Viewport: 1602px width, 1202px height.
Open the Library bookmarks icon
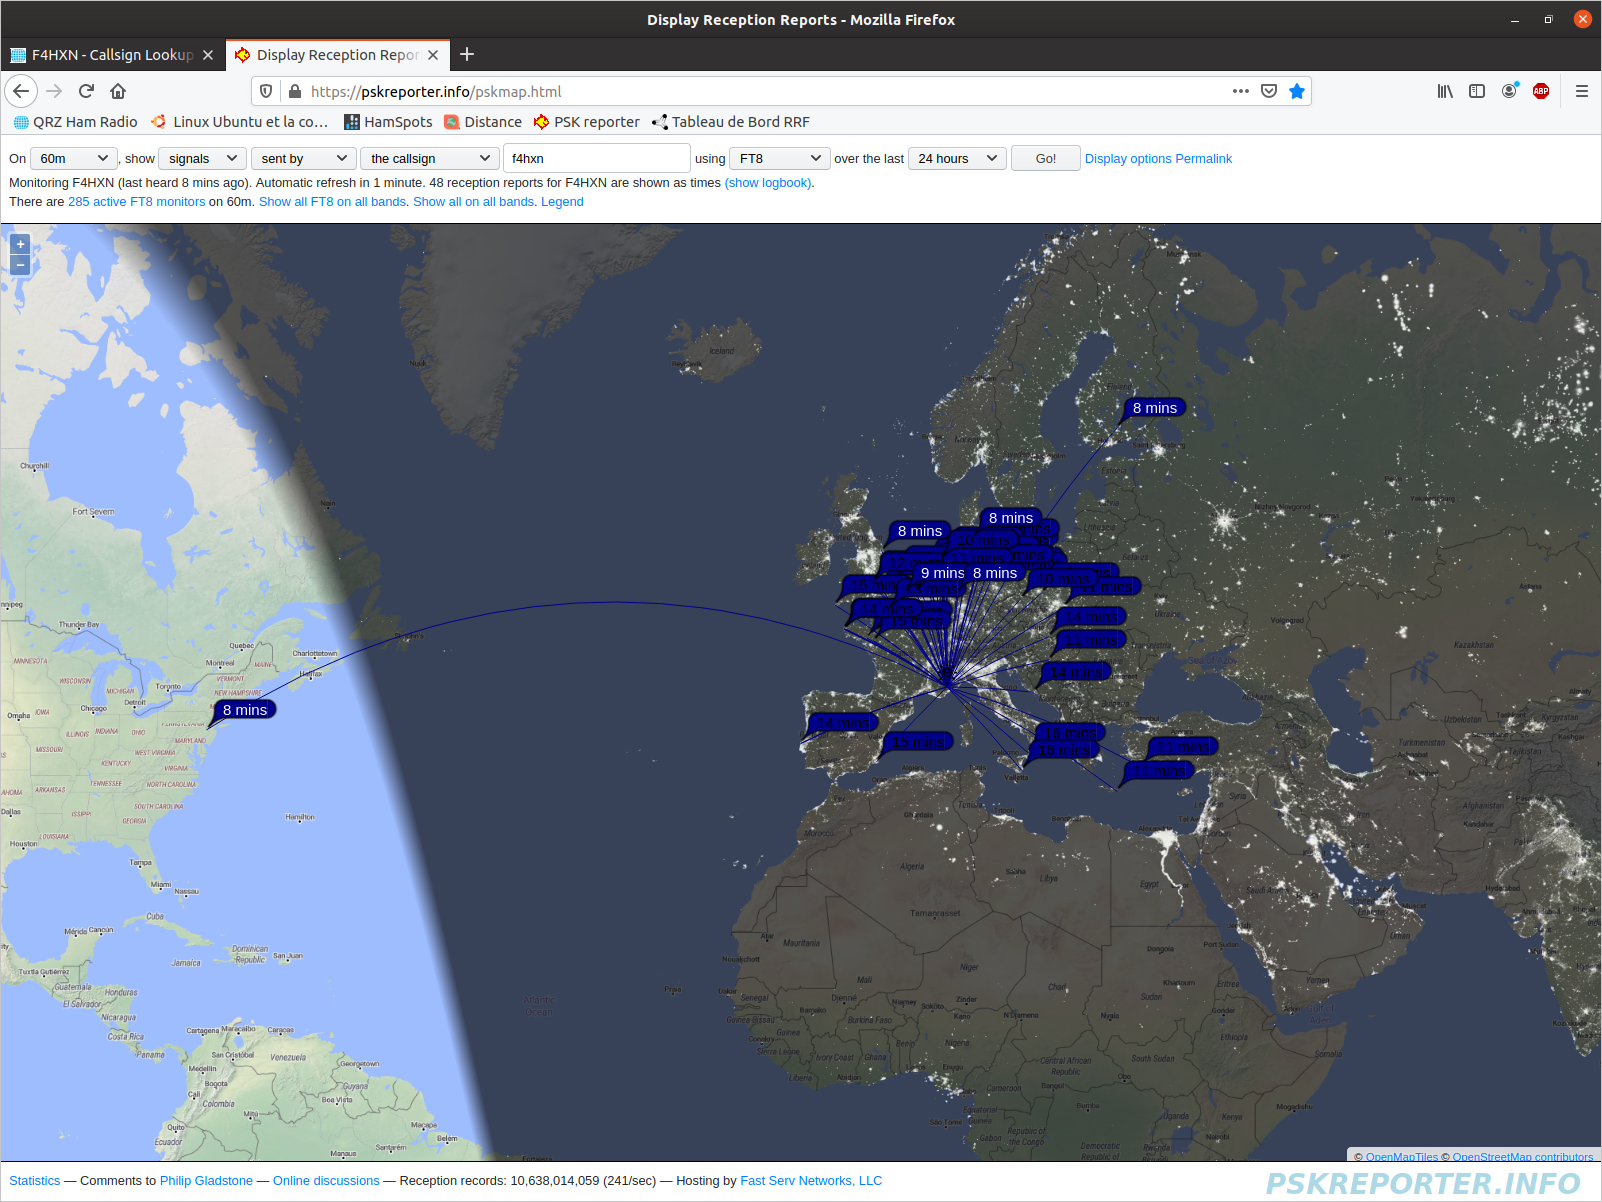coord(1445,91)
